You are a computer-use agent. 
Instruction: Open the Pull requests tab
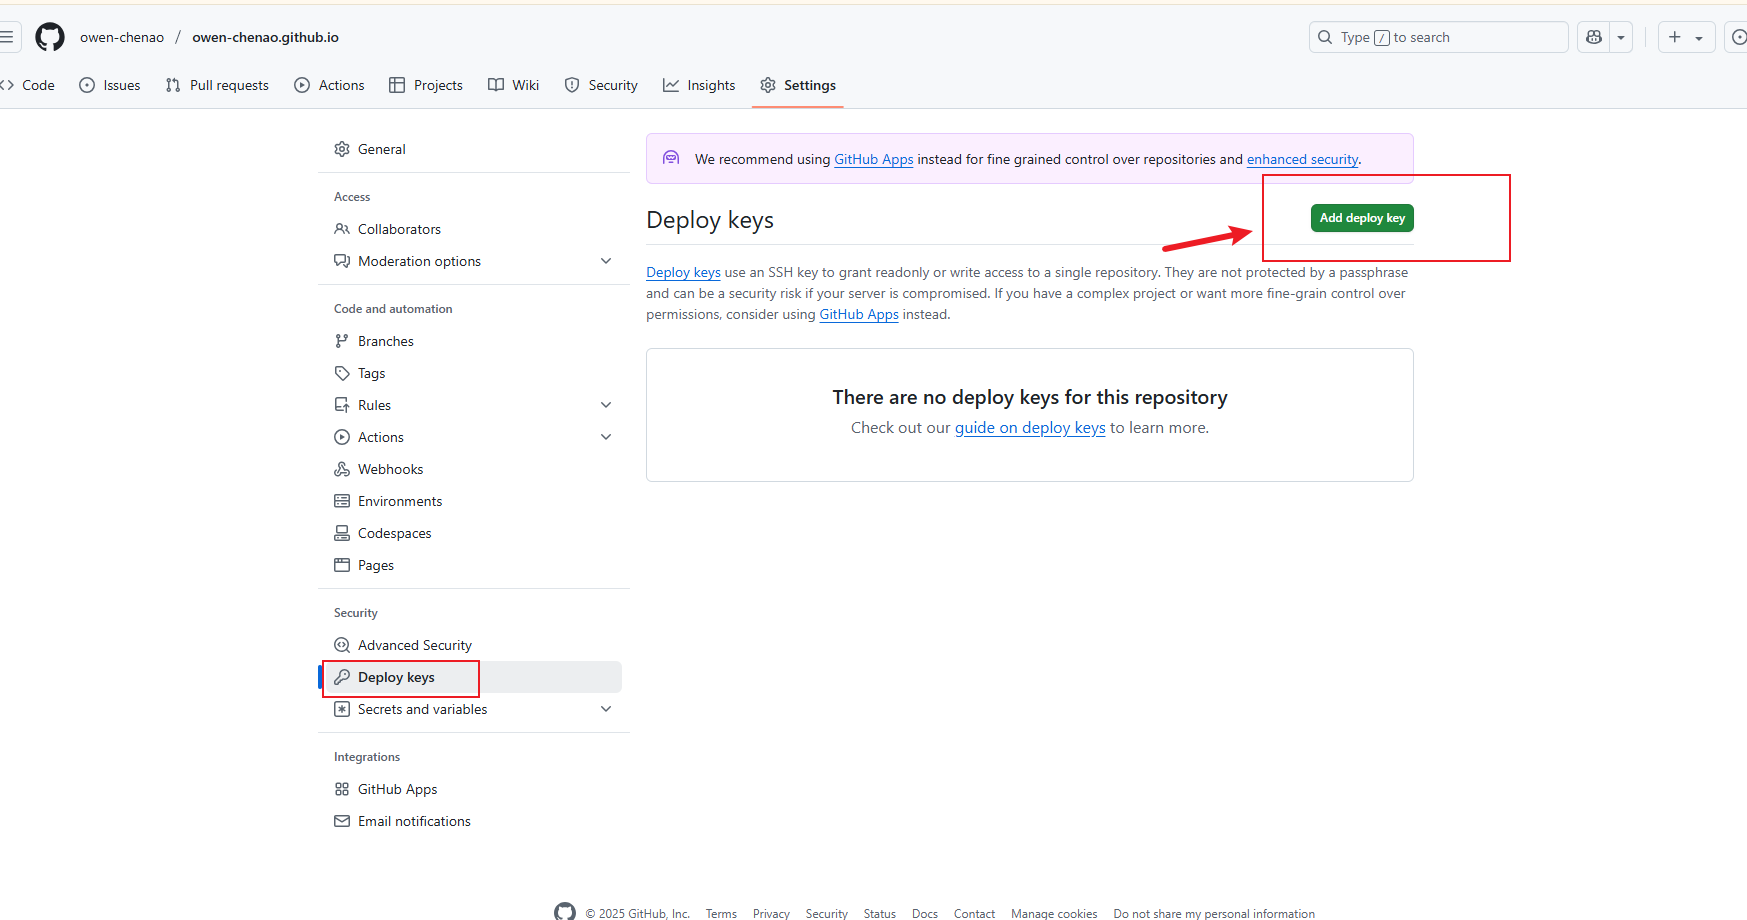[x=217, y=85]
